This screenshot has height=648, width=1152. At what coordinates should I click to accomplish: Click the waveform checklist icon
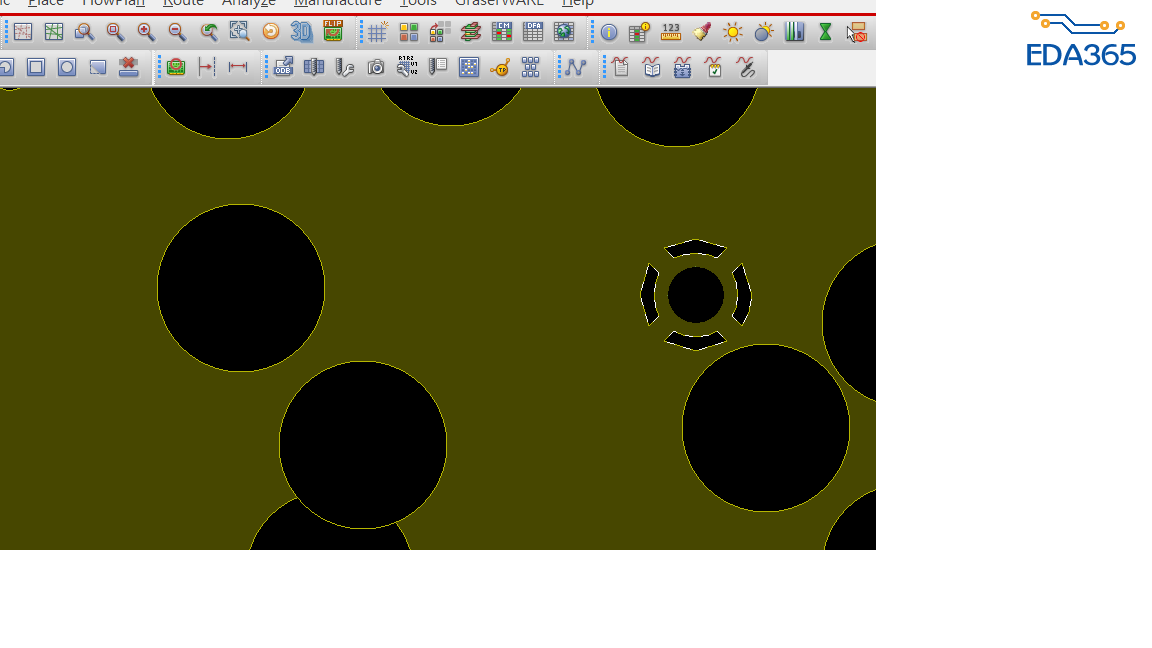coord(714,68)
